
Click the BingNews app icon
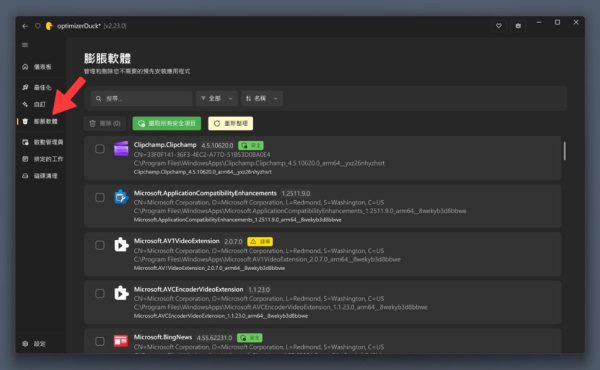point(121,341)
